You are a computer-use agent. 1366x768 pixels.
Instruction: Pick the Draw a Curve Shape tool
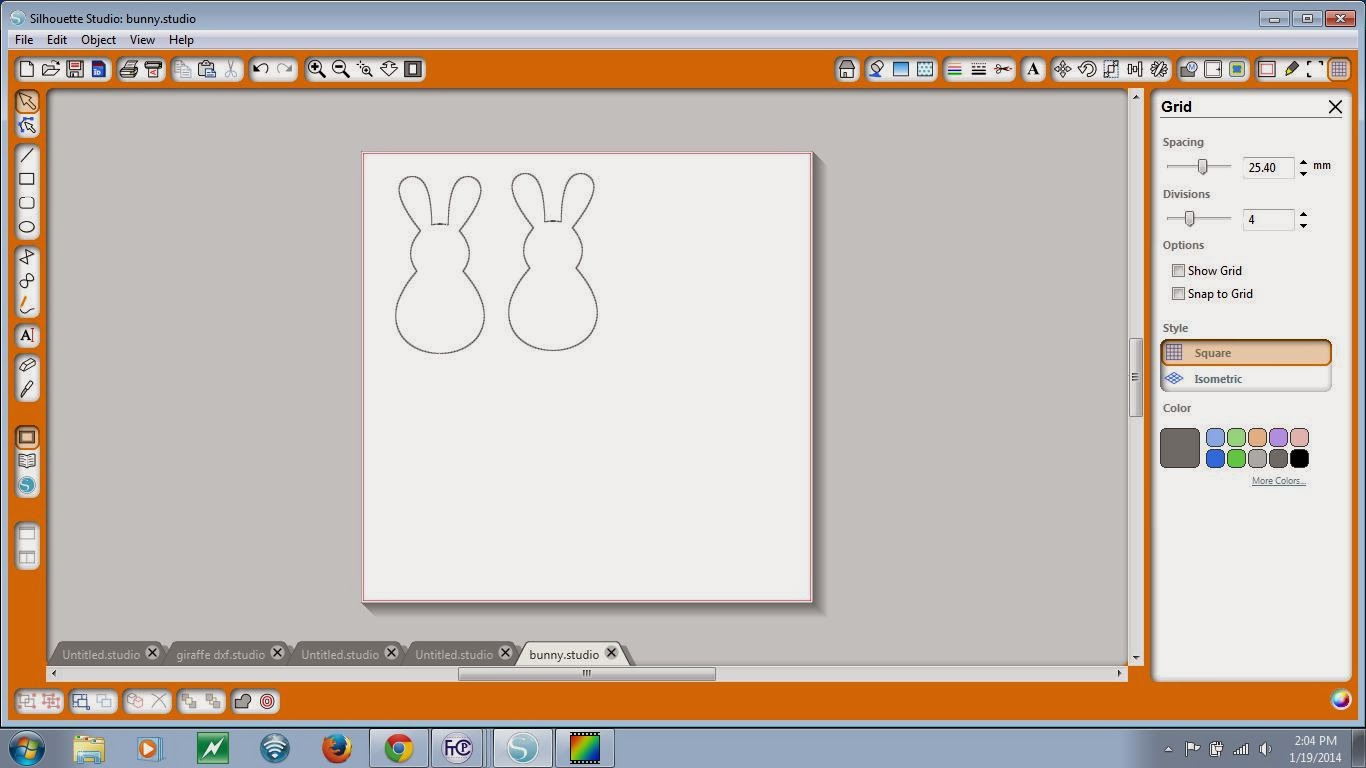pos(27,281)
